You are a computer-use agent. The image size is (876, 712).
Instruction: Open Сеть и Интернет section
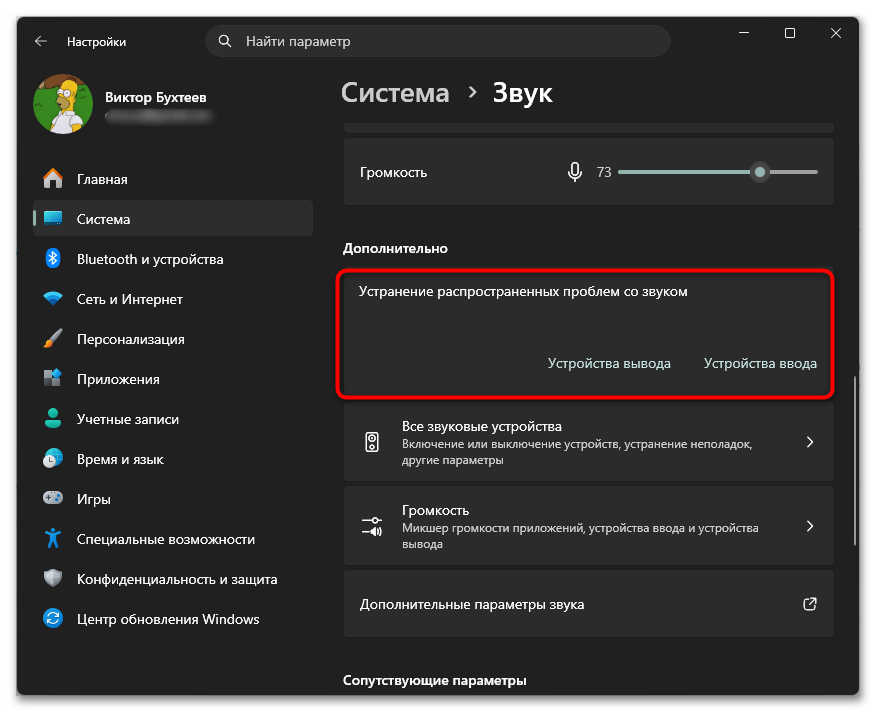pos(173,298)
